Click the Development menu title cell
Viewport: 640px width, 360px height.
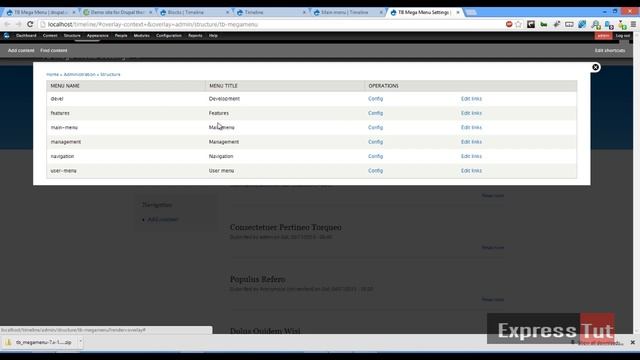224,99
